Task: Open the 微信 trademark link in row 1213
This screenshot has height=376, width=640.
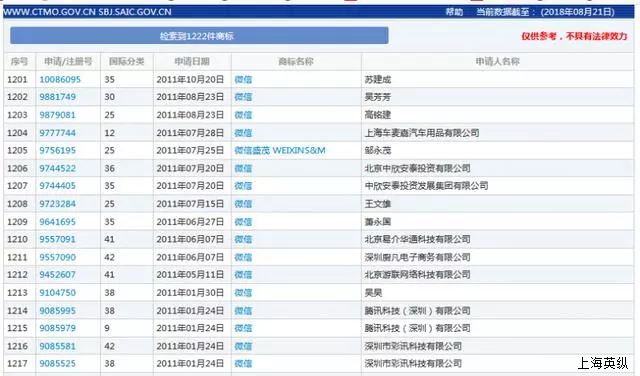Action: click(x=243, y=293)
